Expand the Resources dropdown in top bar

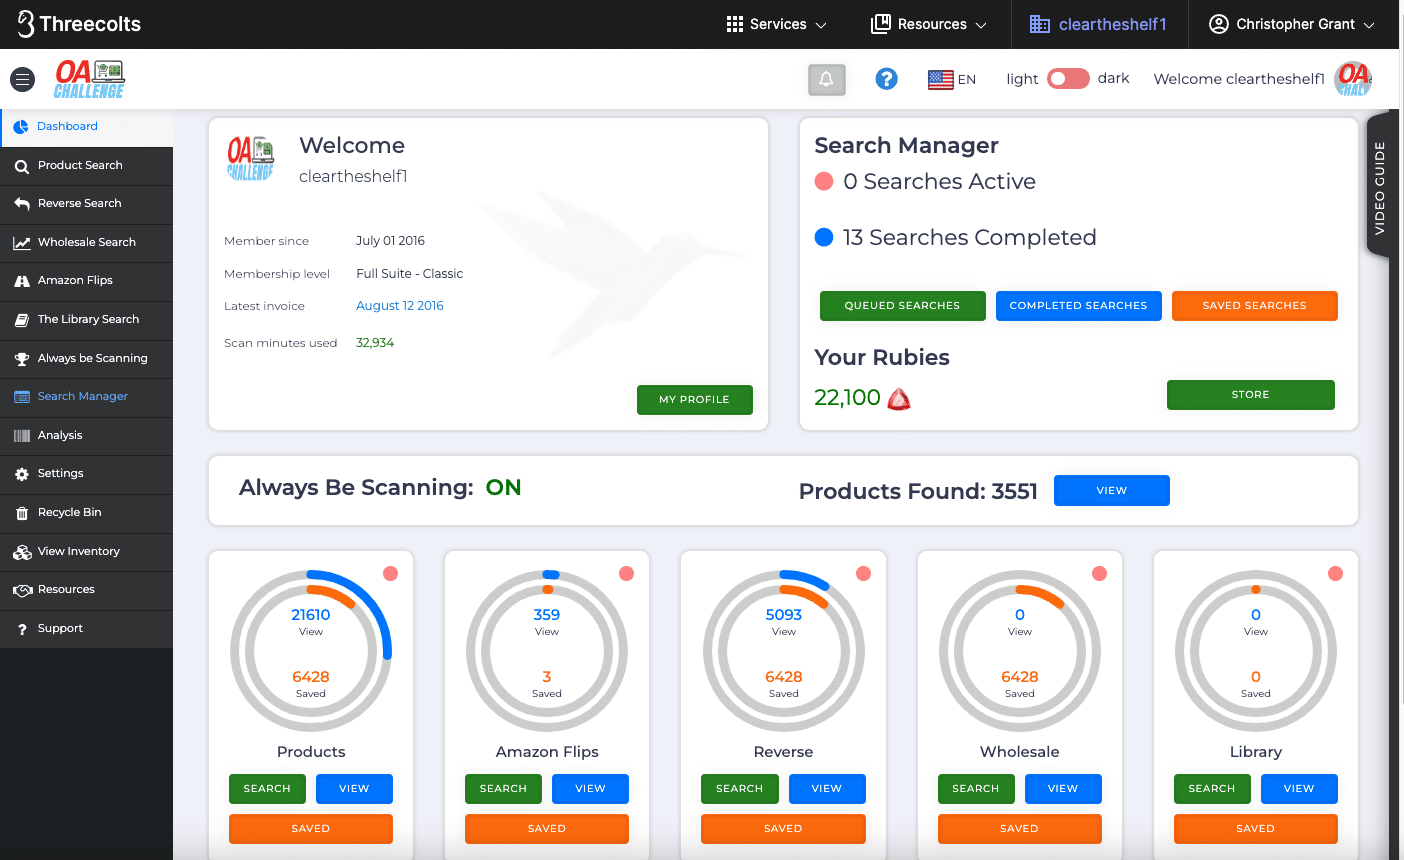point(929,24)
